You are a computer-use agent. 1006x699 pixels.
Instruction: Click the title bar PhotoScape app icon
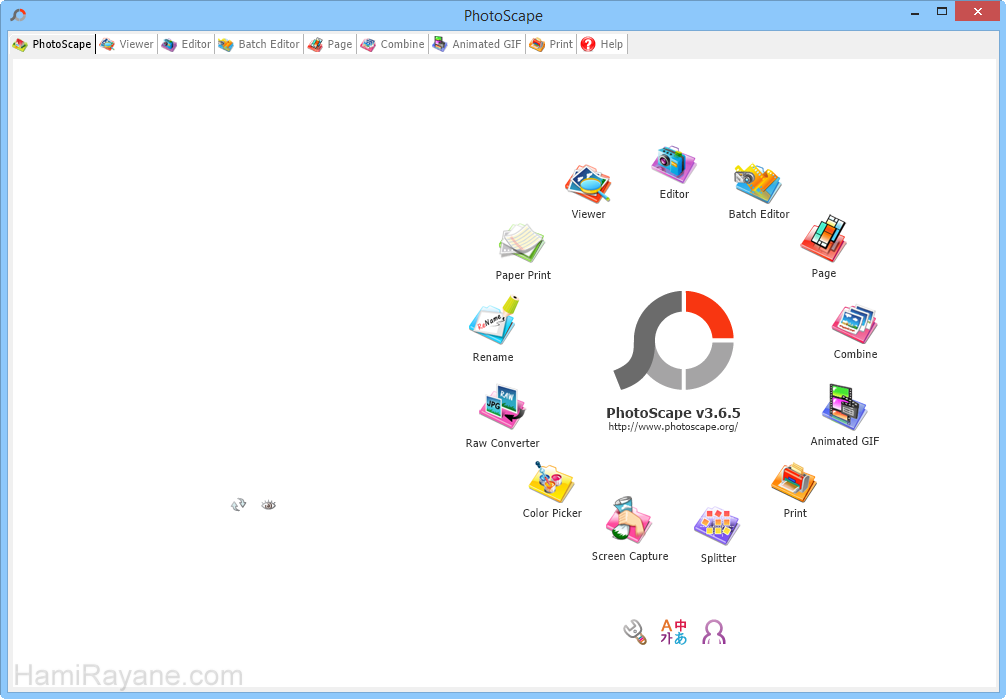click(x=19, y=15)
